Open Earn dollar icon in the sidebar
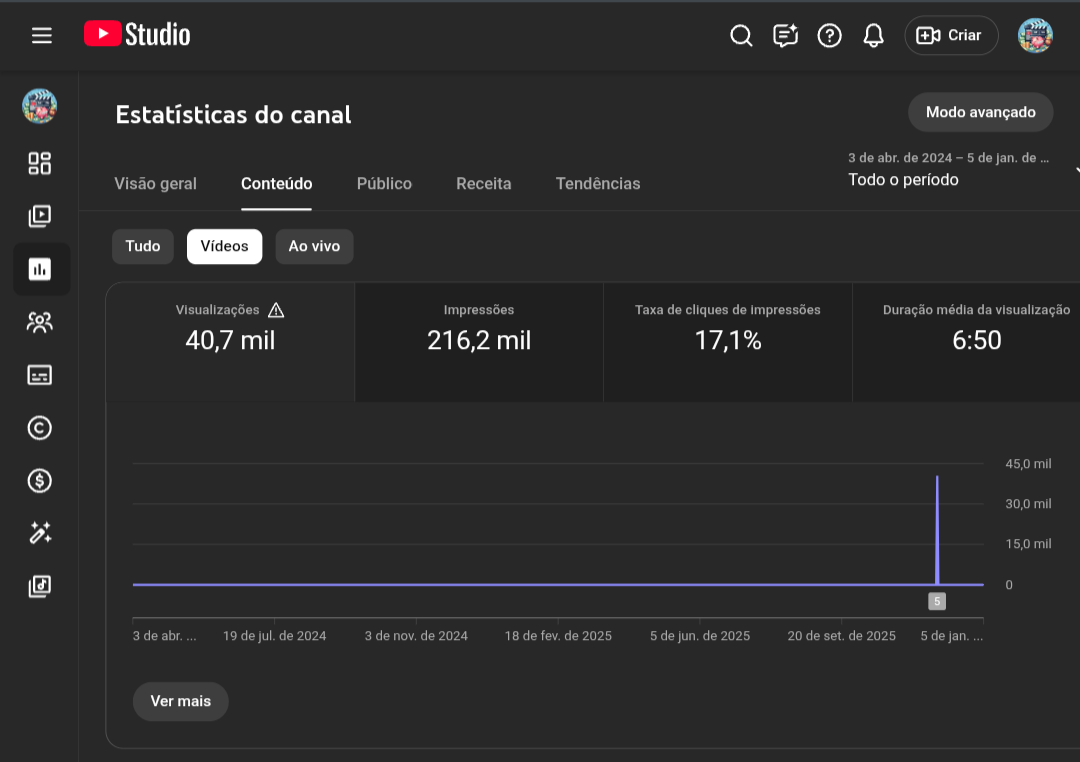 pyautogui.click(x=40, y=481)
